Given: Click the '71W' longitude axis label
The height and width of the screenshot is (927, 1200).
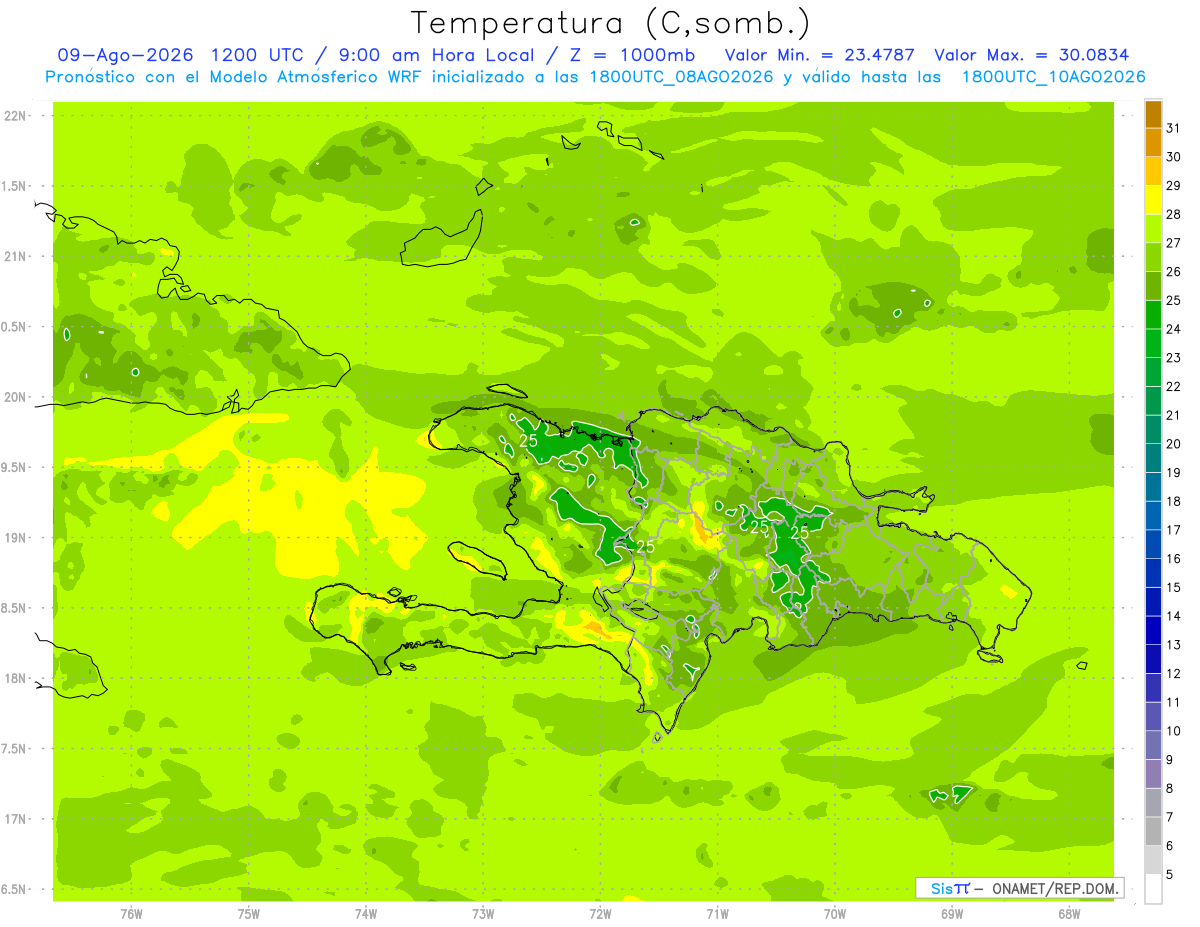Looking at the screenshot, I should 717,913.
